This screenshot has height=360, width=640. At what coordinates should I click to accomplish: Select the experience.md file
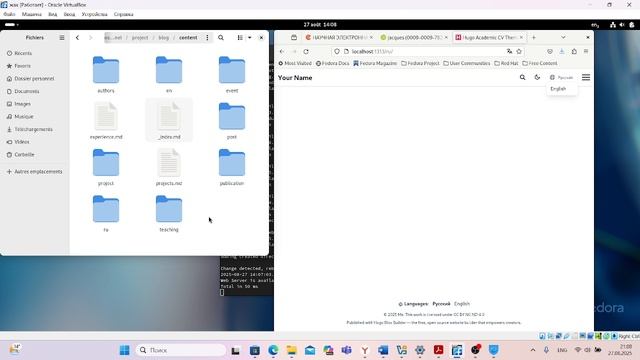coord(106,116)
